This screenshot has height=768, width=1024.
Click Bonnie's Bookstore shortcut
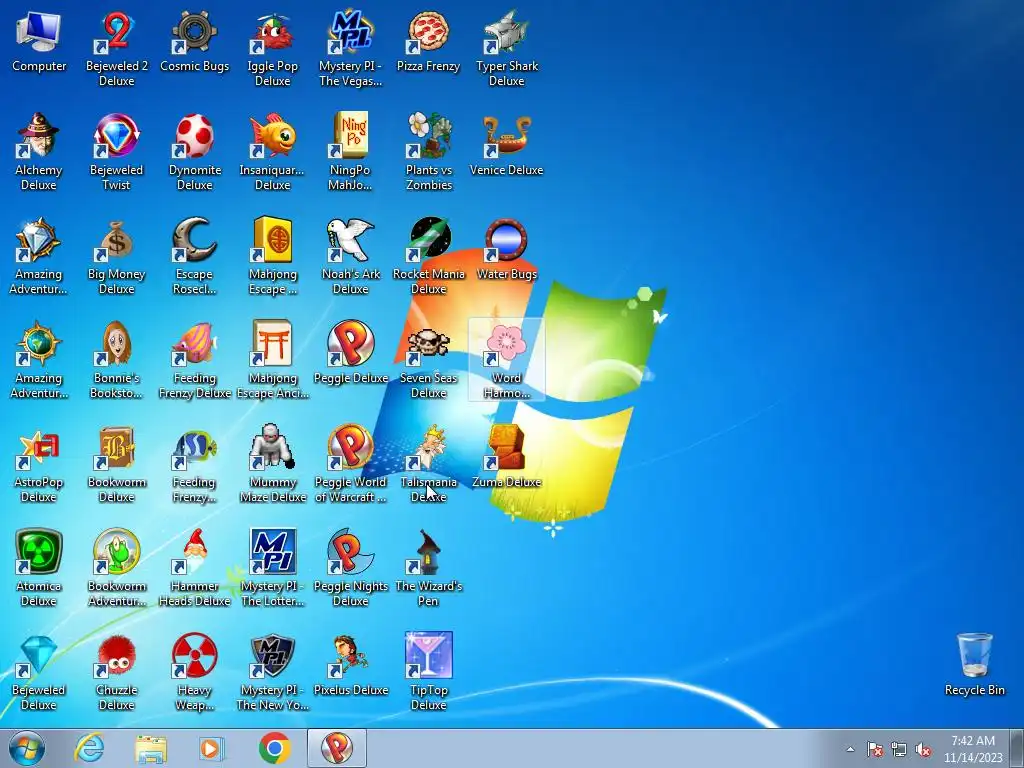(x=116, y=360)
